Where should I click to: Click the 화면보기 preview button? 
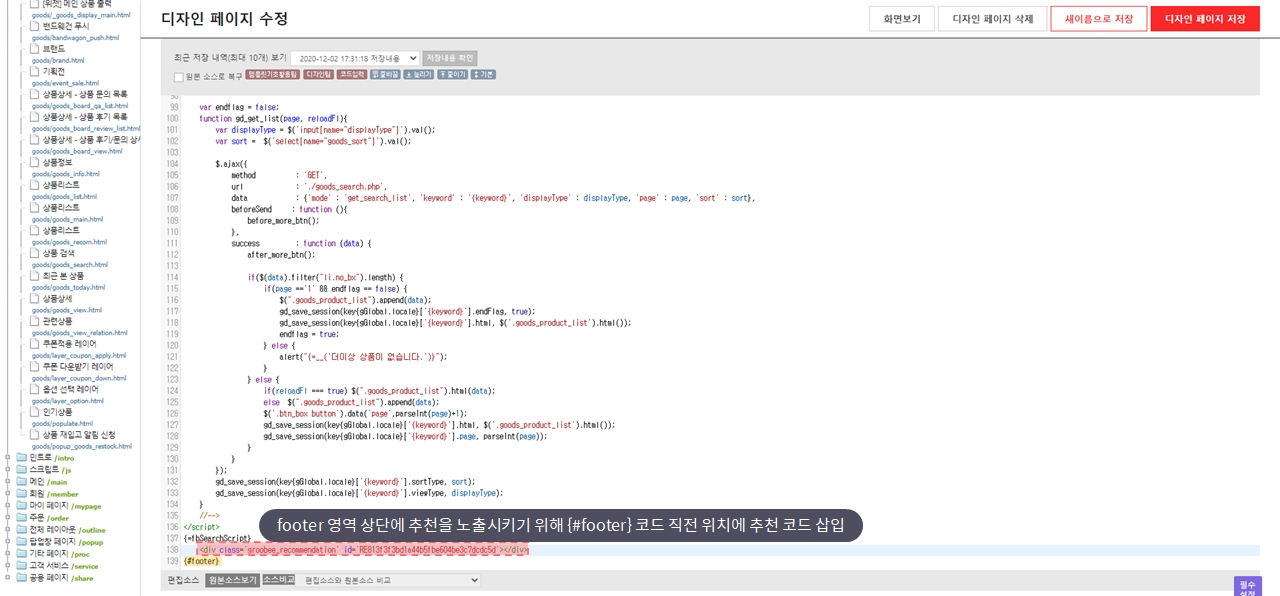click(x=901, y=19)
